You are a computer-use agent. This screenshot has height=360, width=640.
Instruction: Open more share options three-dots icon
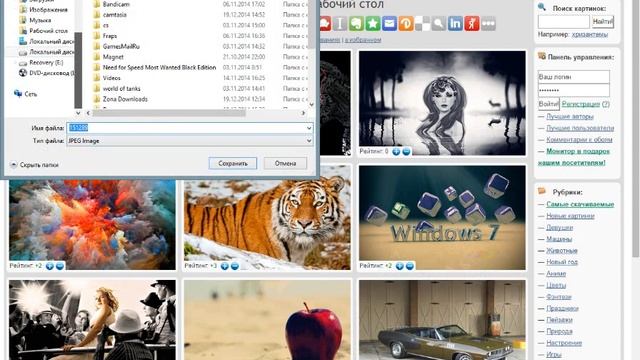[x=488, y=24]
